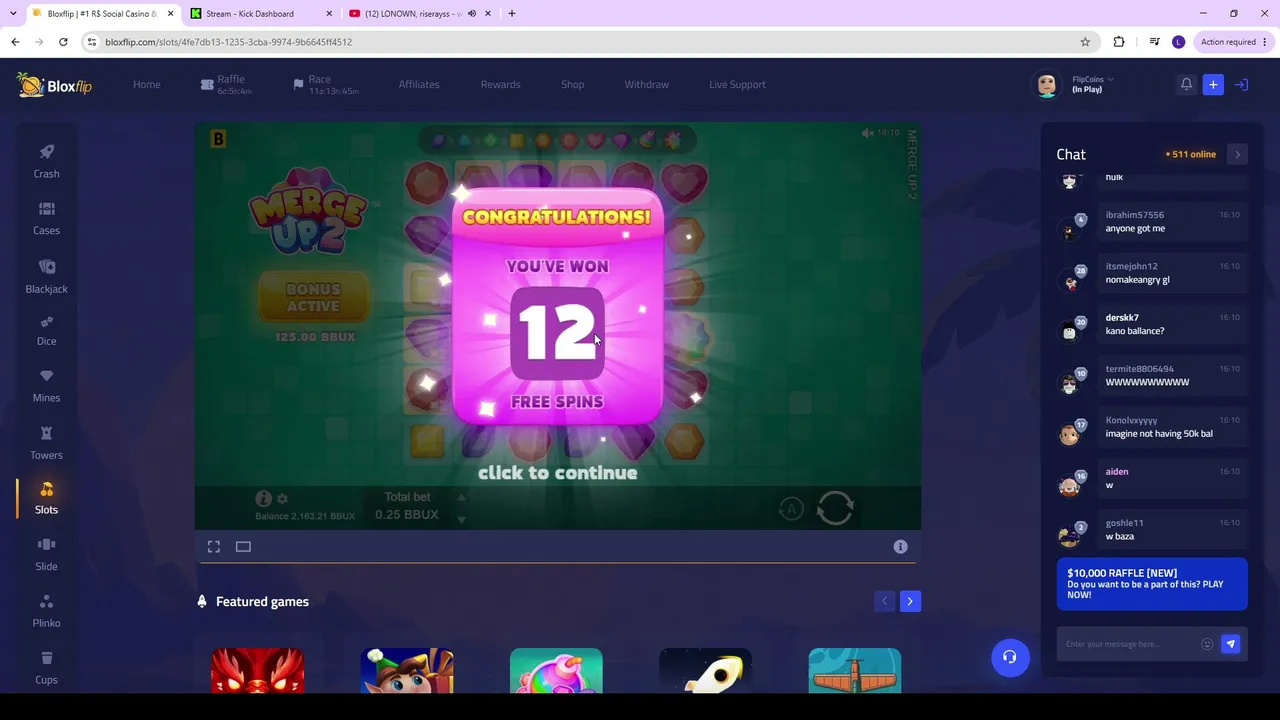Open the Mines game in sidebar
This screenshot has height=720, width=1280.
pyautogui.click(x=46, y=386)
